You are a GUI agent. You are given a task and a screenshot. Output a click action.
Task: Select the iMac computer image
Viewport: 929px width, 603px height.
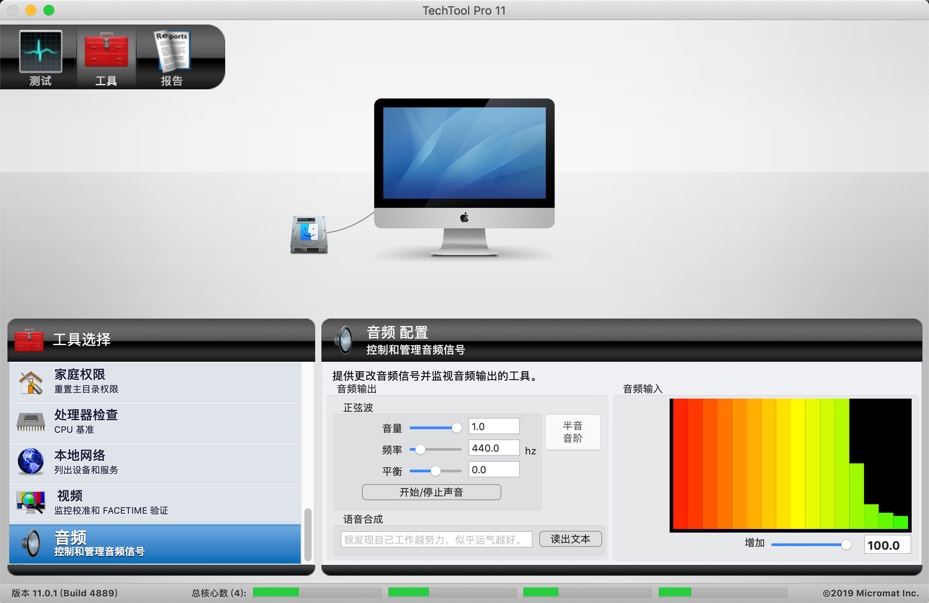(x=464, y=177)
